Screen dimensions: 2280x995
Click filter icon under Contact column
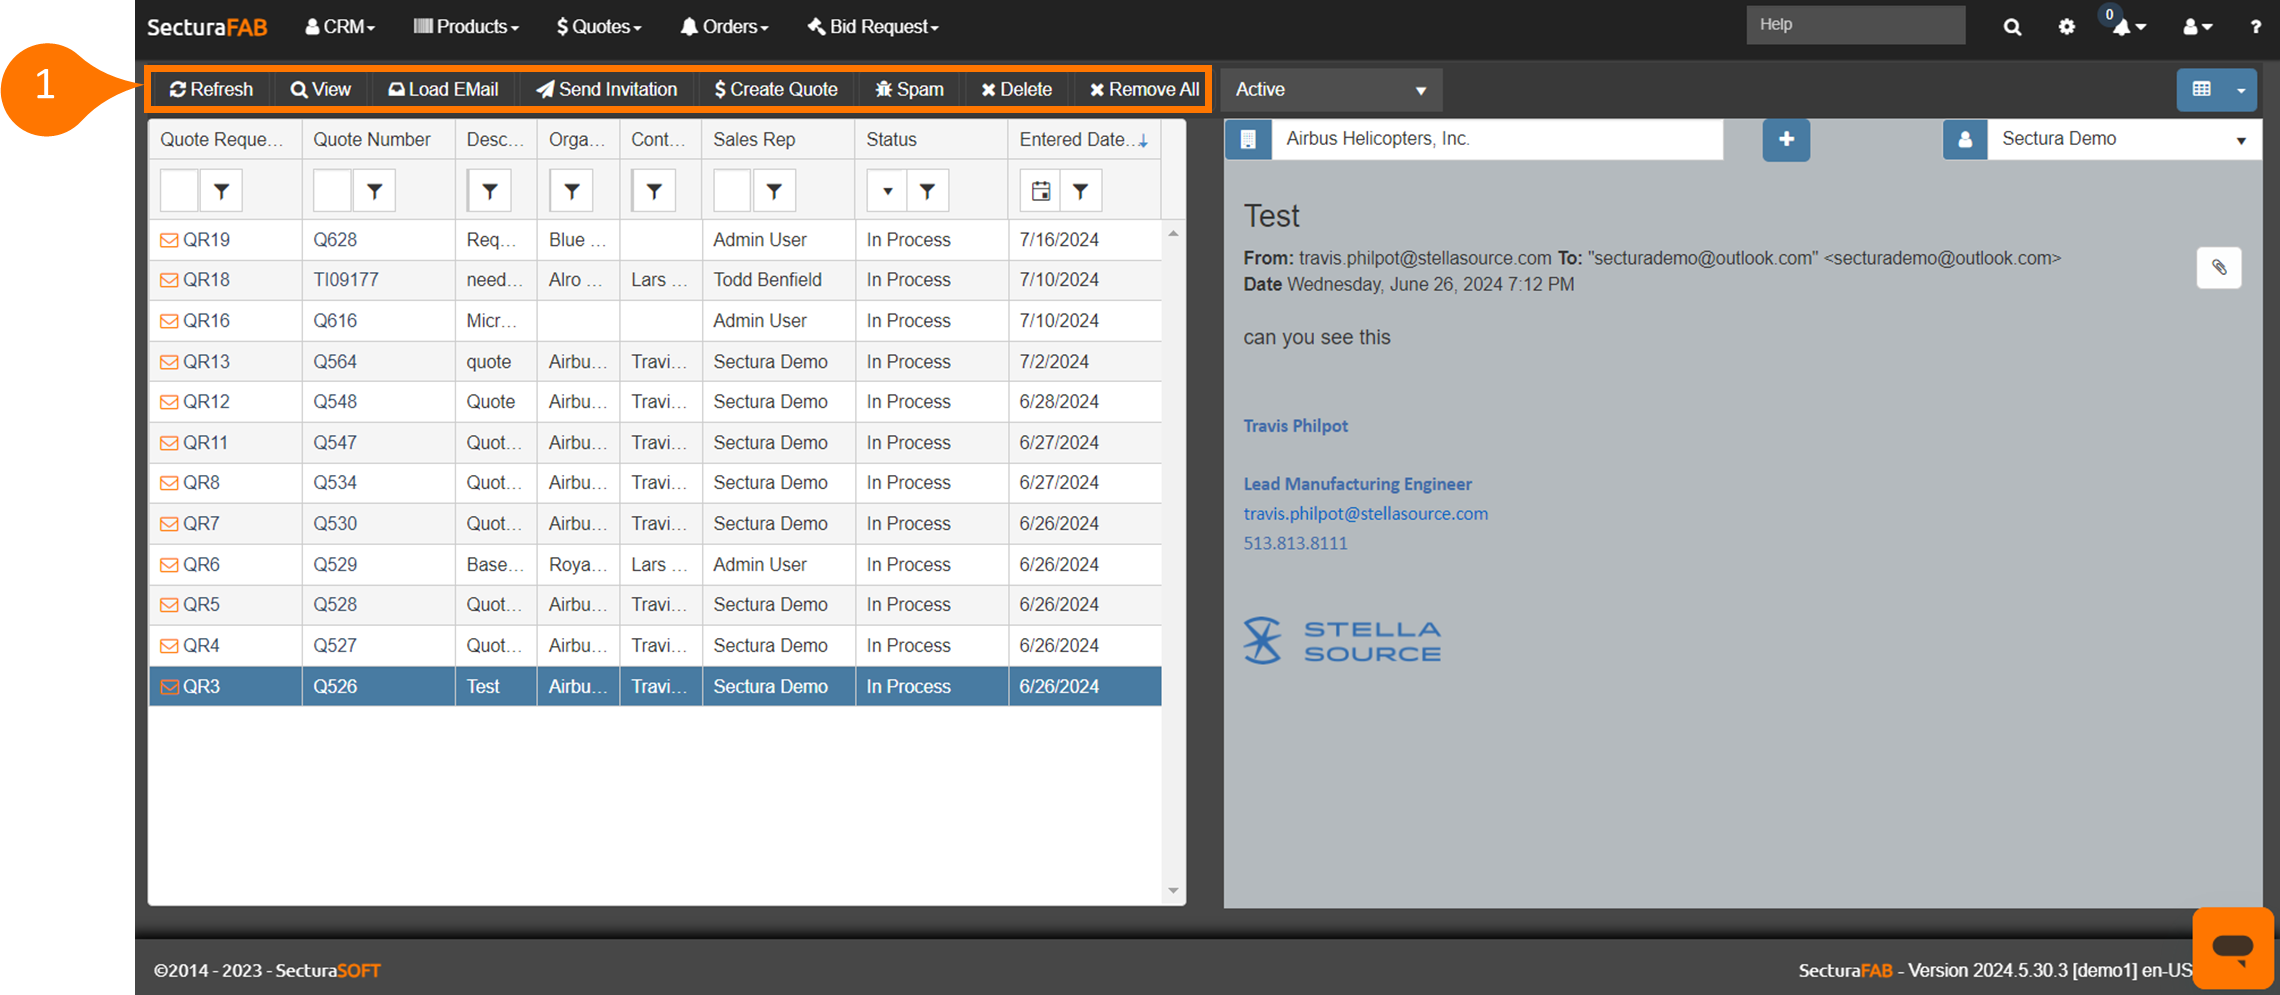[x=654, y=190]
